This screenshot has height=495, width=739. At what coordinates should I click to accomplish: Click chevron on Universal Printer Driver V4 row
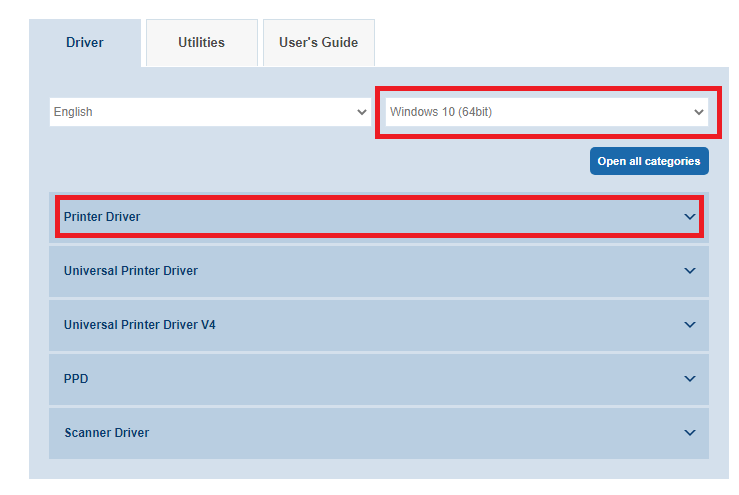point(690,325)
